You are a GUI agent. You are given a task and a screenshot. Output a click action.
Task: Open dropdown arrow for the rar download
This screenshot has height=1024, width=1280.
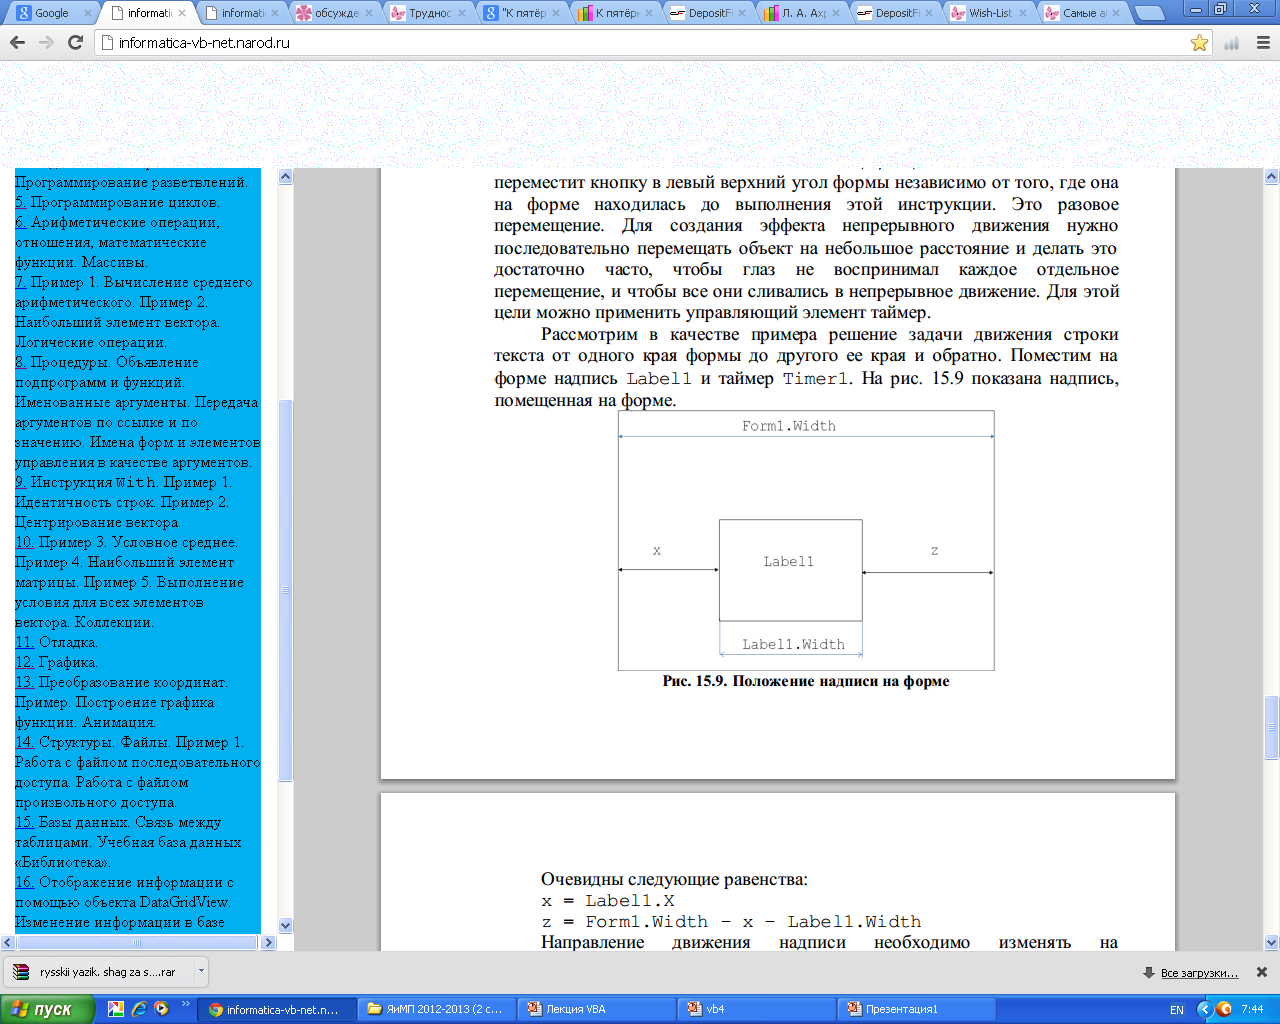(201, 971)
